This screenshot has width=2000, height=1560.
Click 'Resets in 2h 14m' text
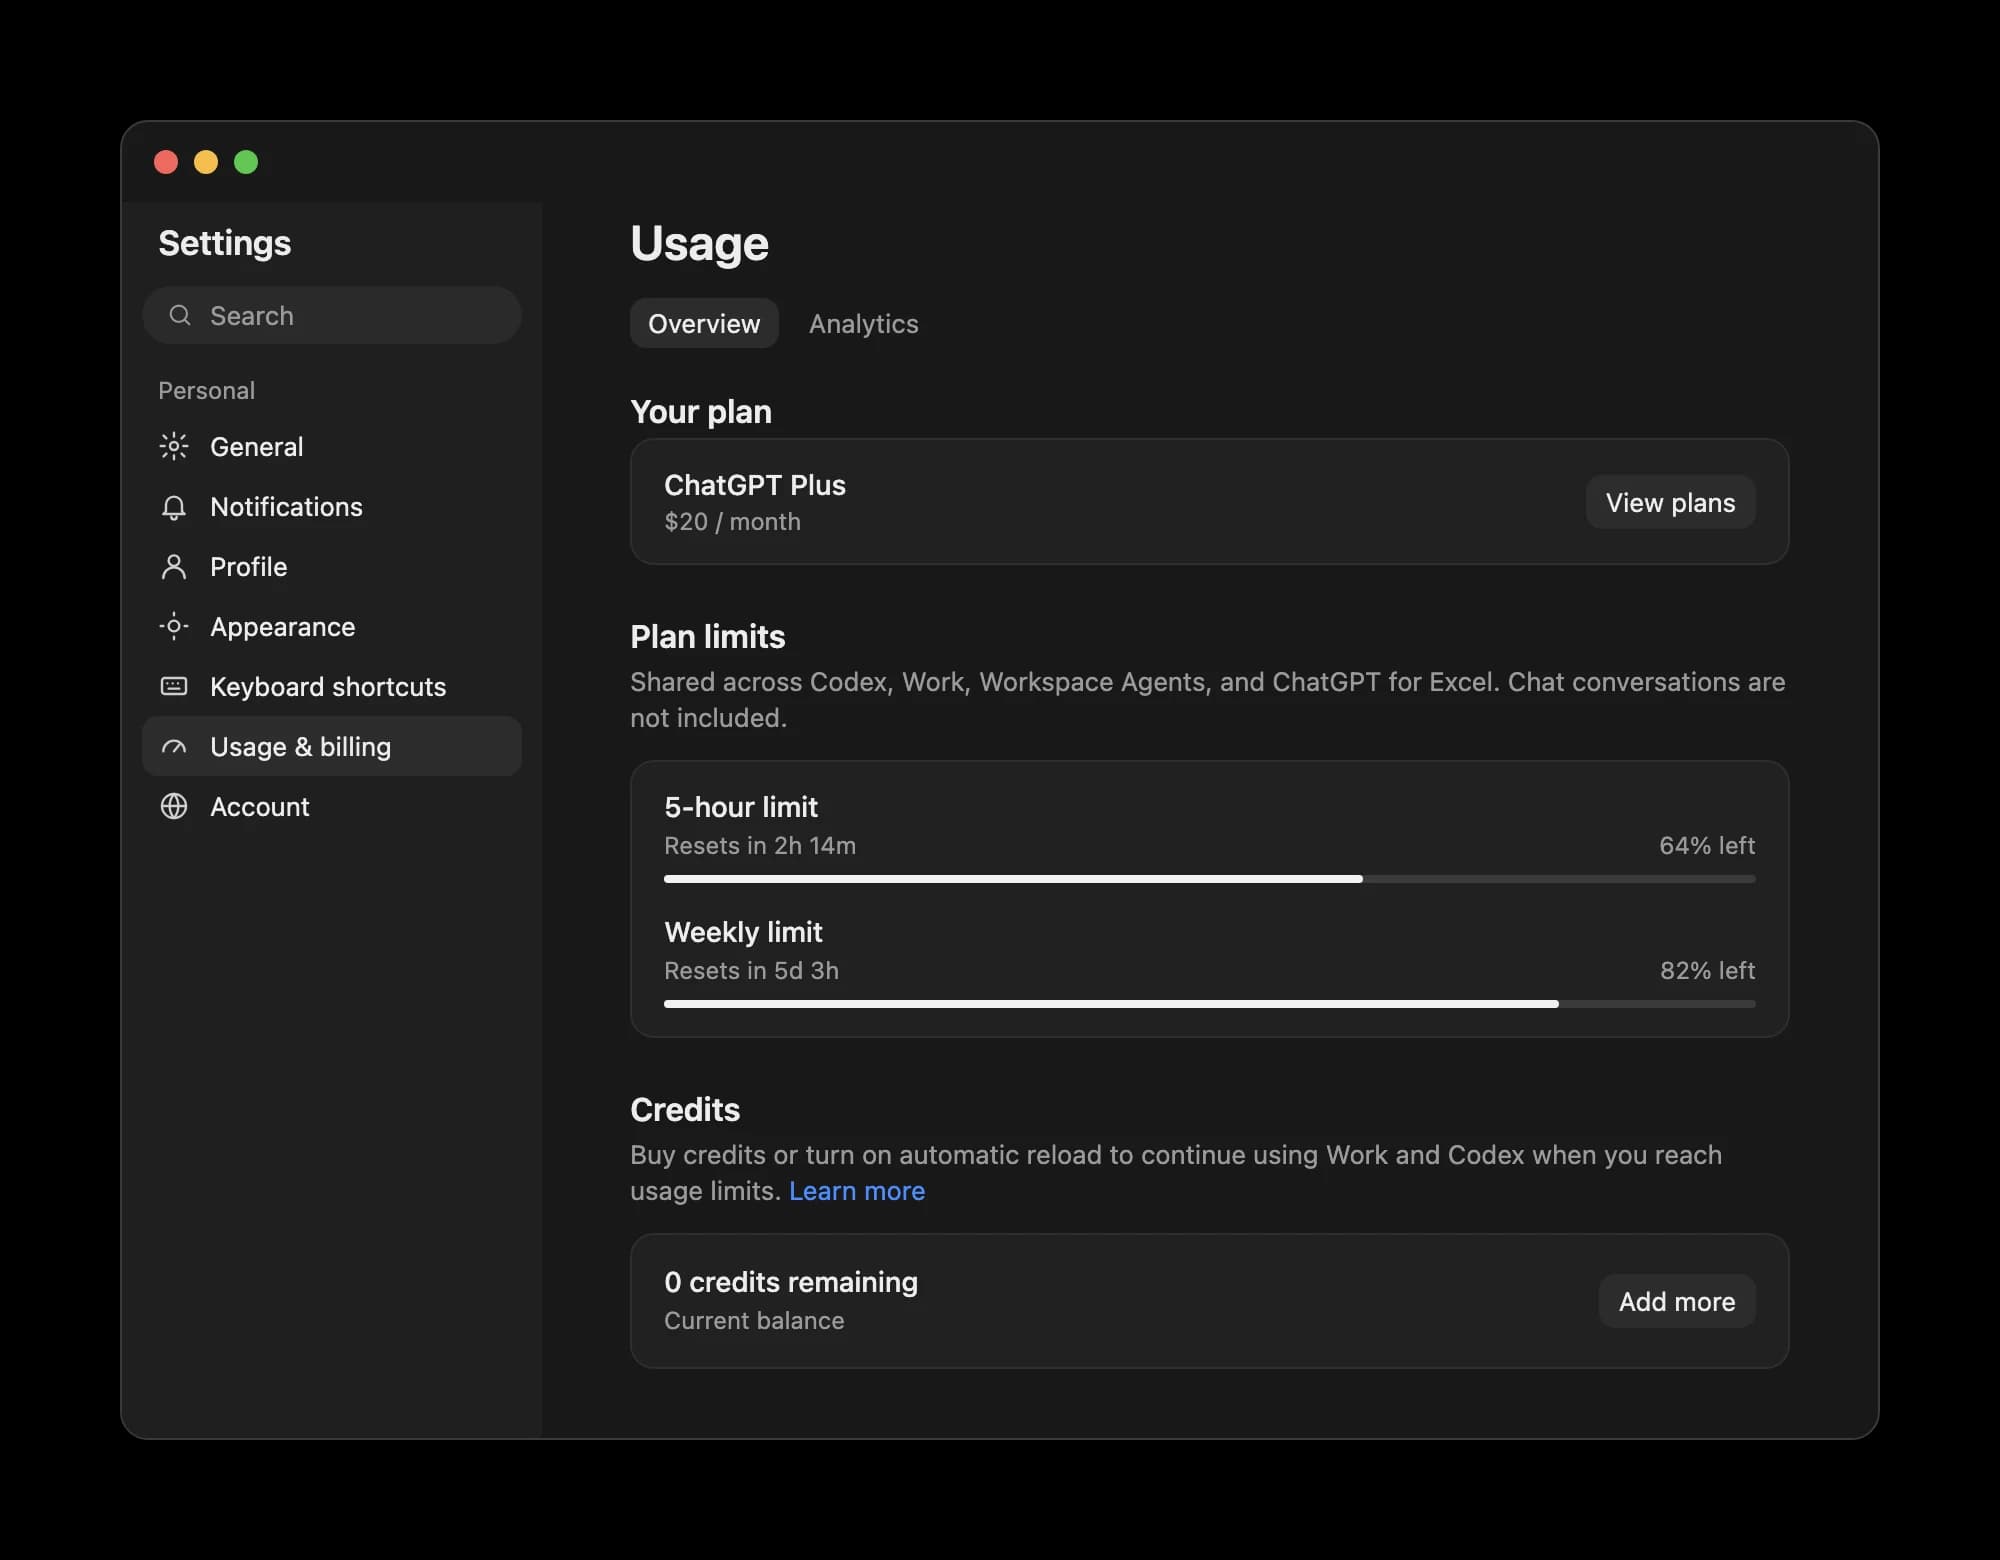(x=760, y=846)
